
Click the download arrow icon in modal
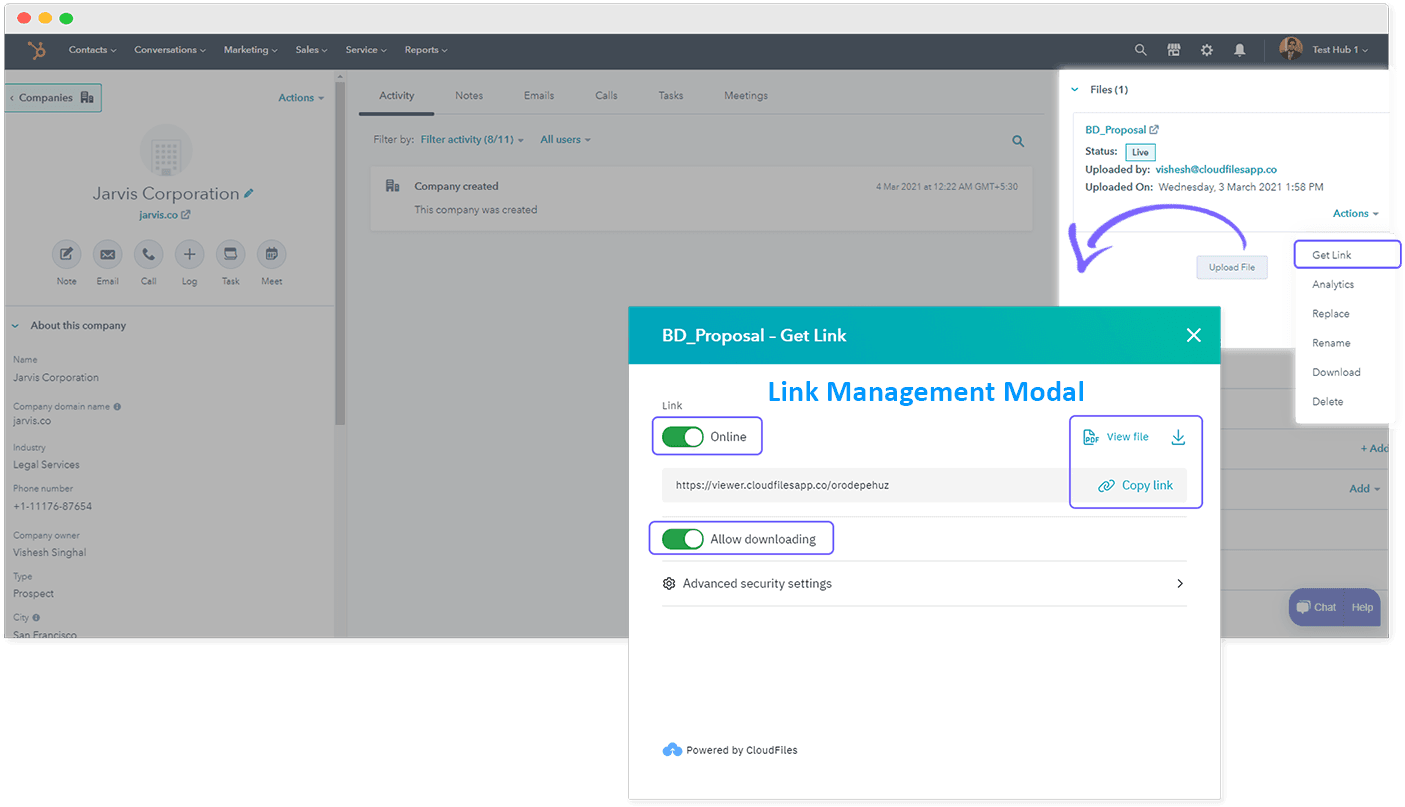[x=1178, y=437]
